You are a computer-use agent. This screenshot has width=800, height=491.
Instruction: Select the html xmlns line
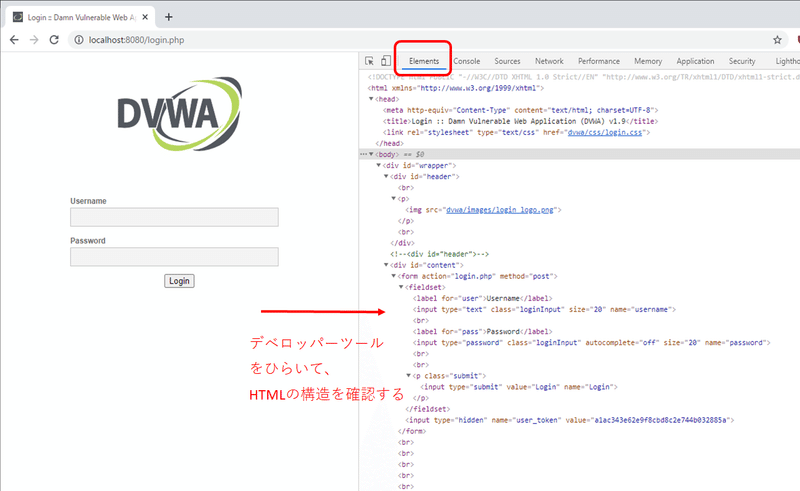coord(456,88)
